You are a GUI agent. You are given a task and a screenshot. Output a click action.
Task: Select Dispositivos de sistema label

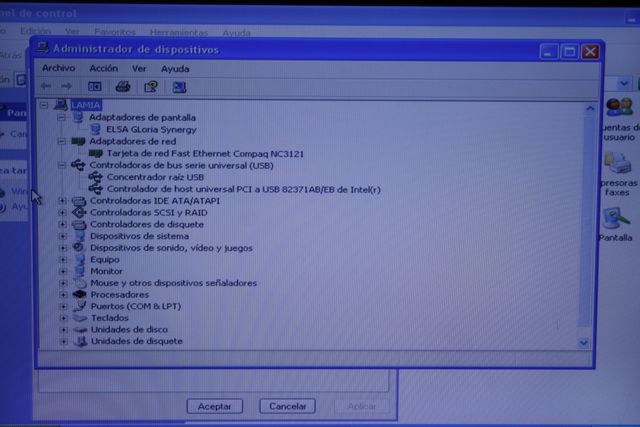click(x=140, y=236)
